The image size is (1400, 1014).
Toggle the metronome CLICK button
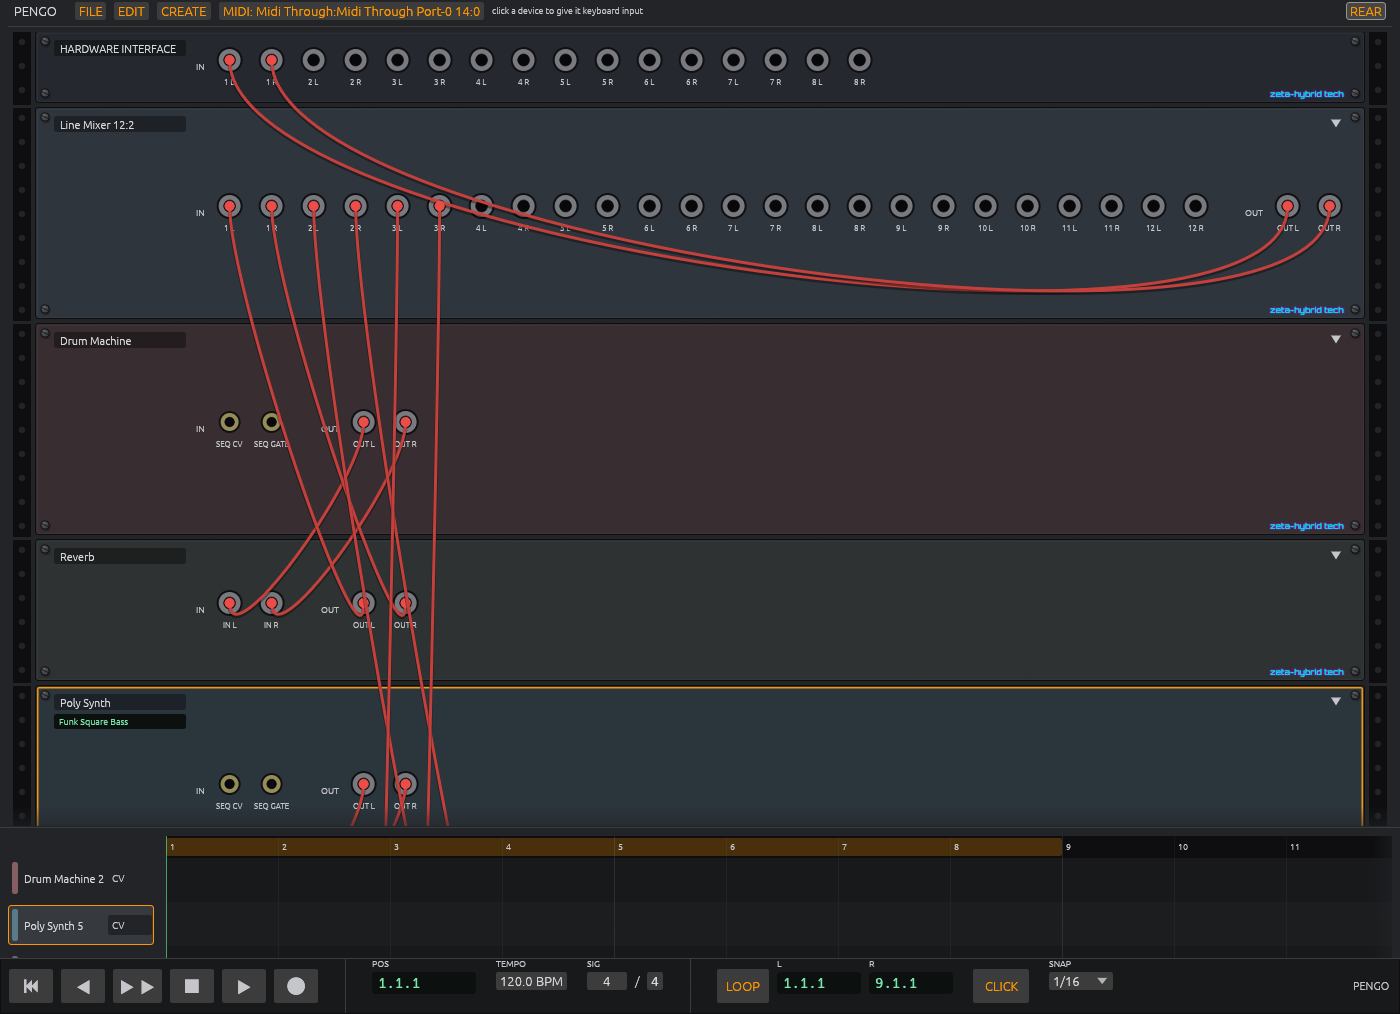click(1001, 986)
